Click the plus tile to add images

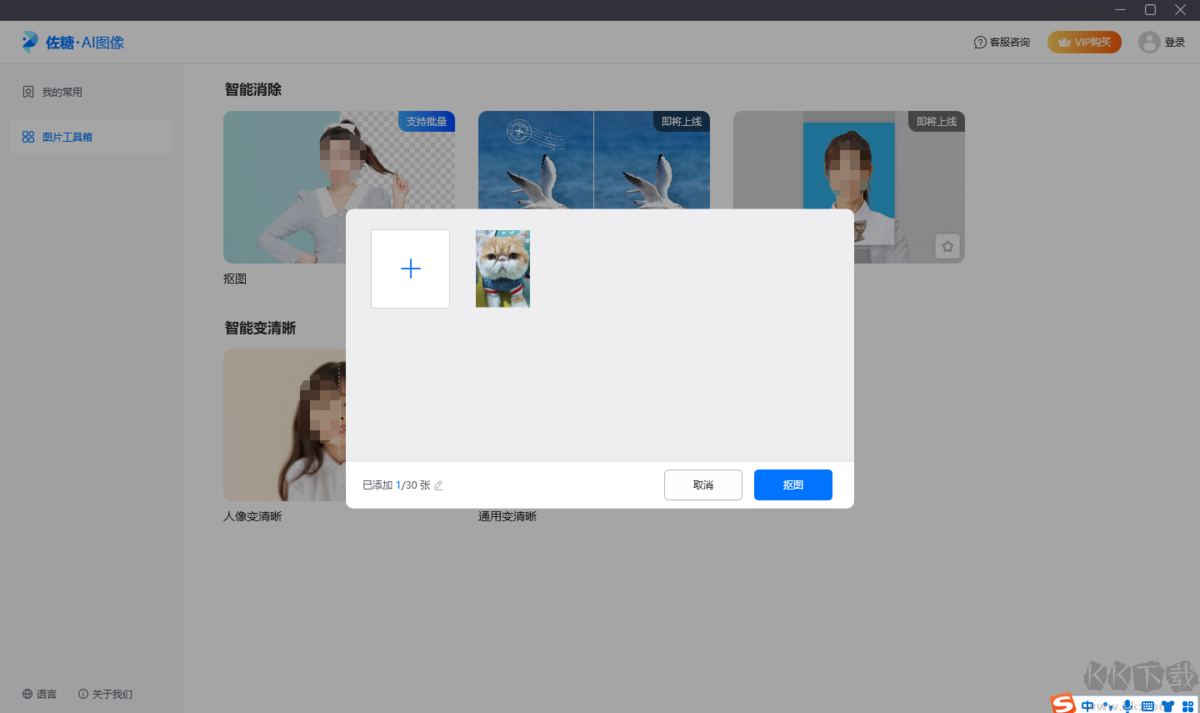click(410, 268)
